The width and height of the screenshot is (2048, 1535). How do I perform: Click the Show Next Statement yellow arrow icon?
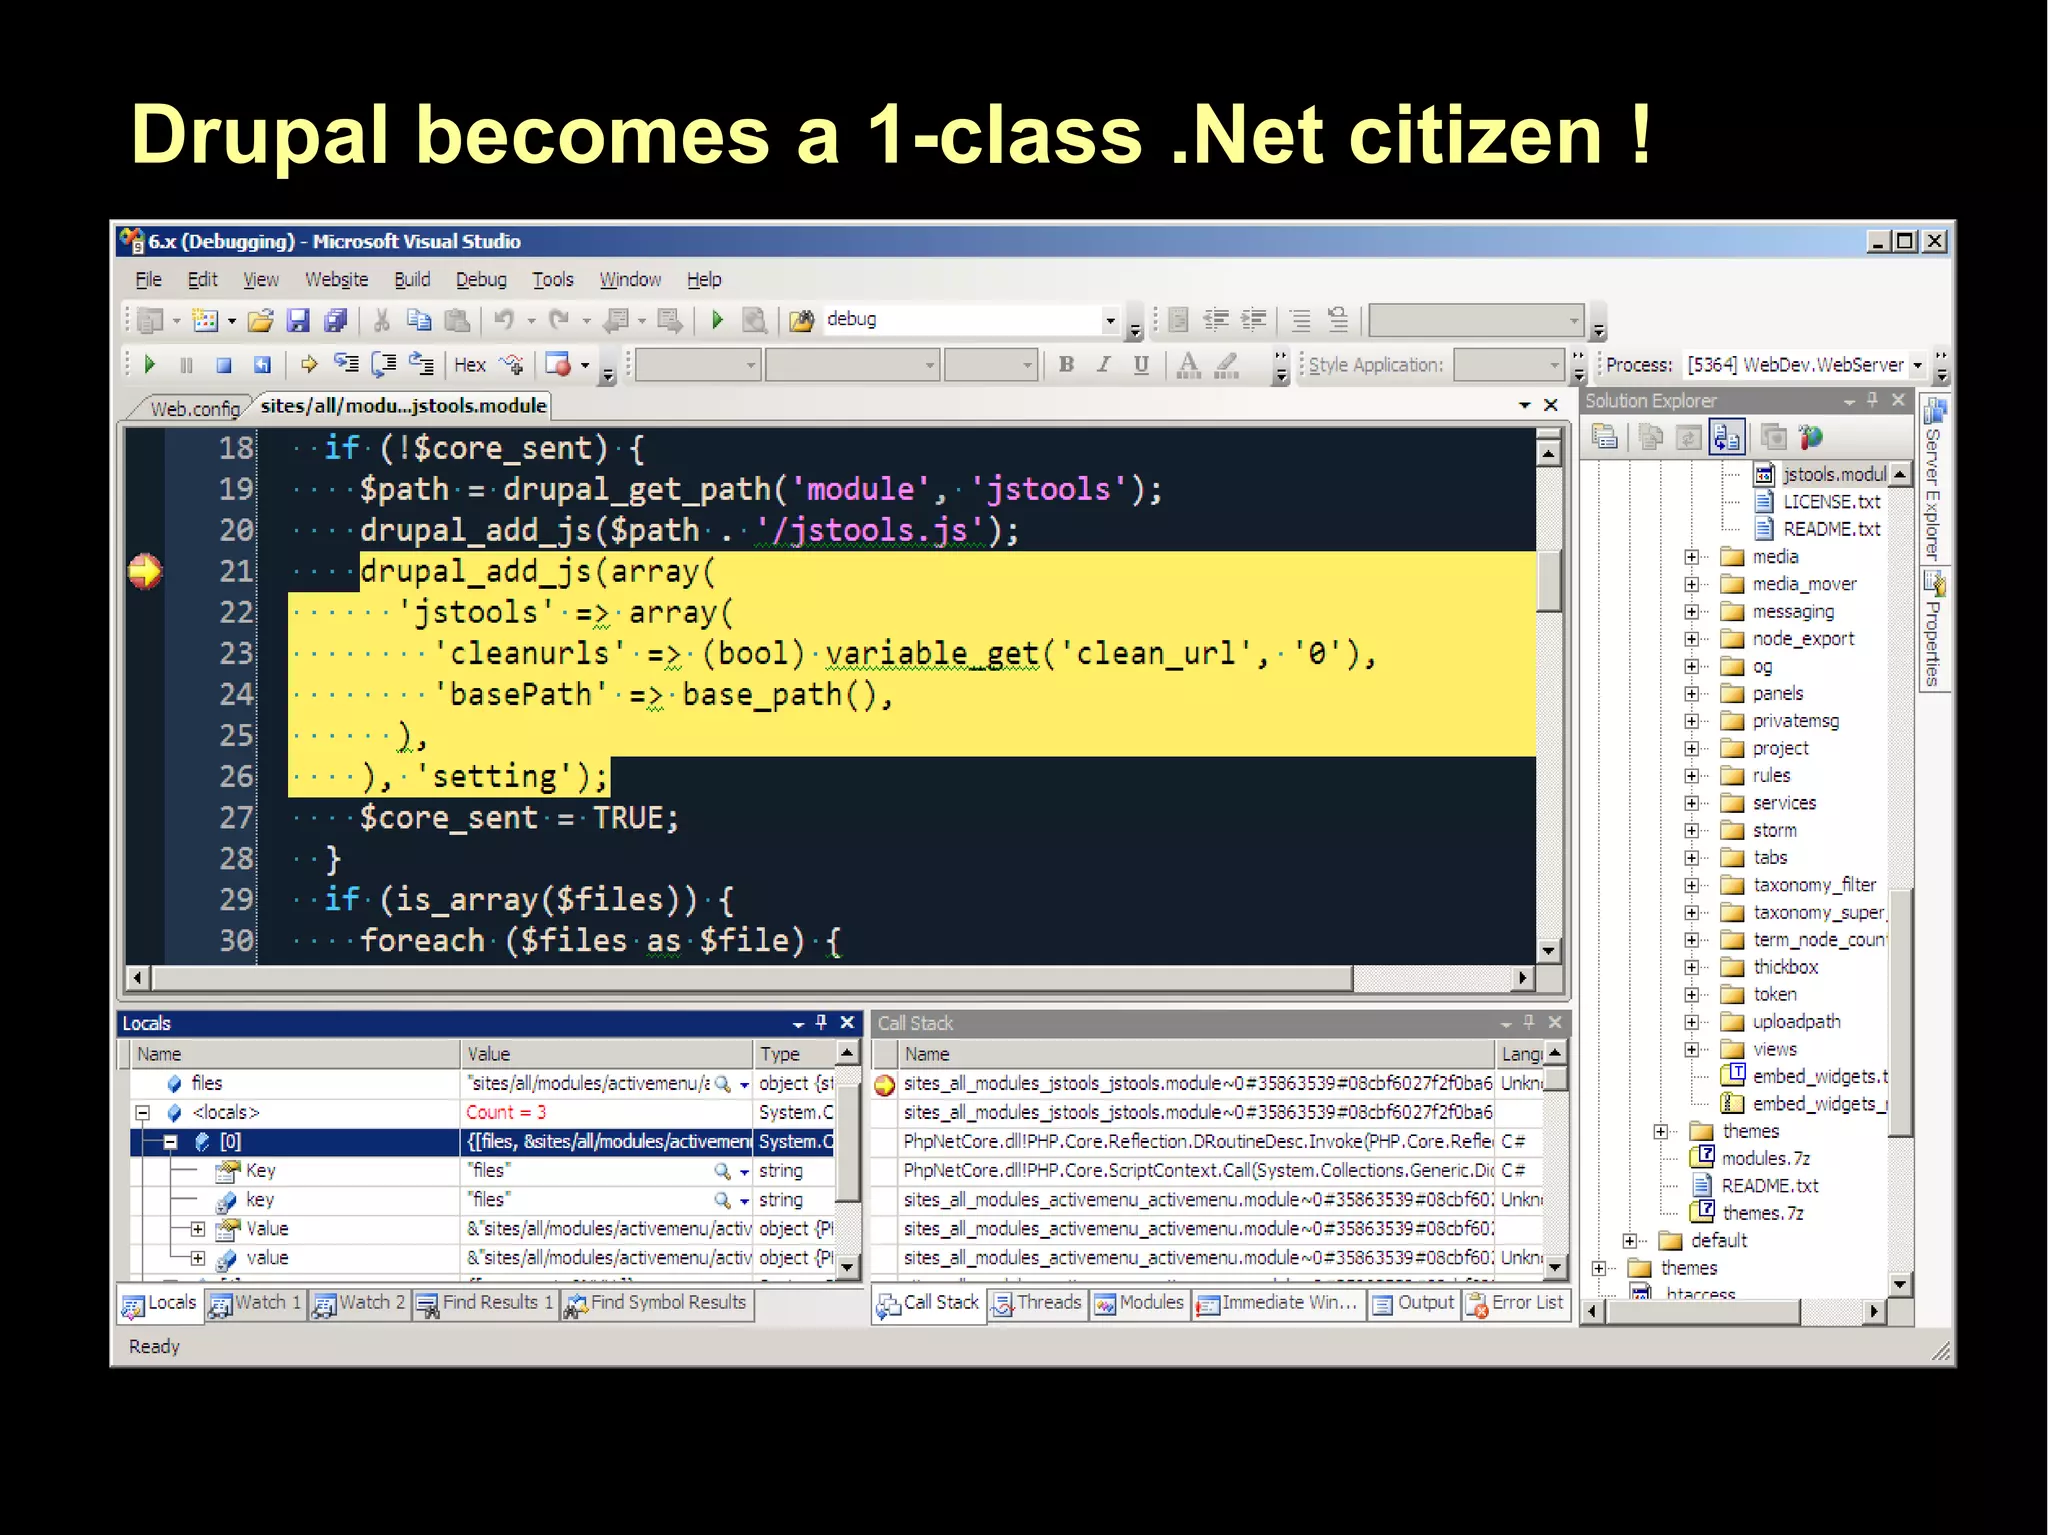pyautogui.click(x=309, y=365)
